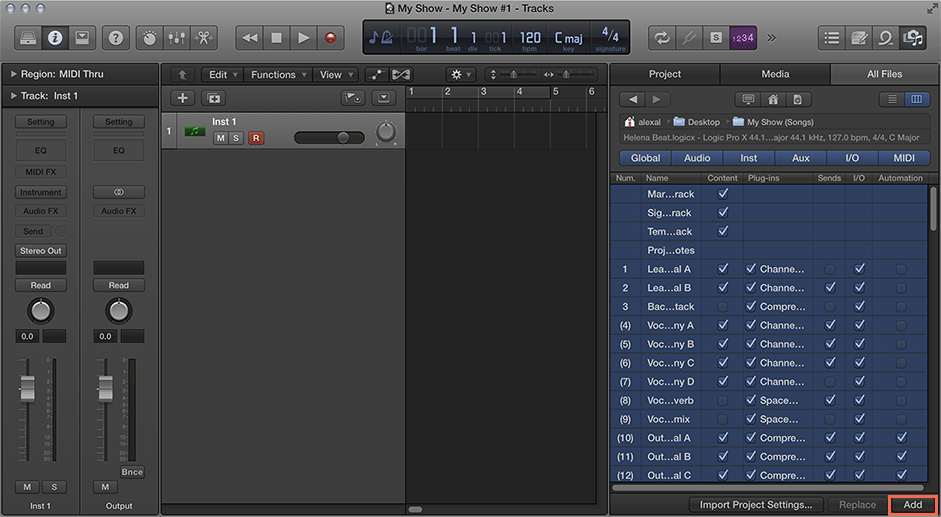
Task: Open the Browsers media button
Action: pyautogui.click(x=913, y=38)
